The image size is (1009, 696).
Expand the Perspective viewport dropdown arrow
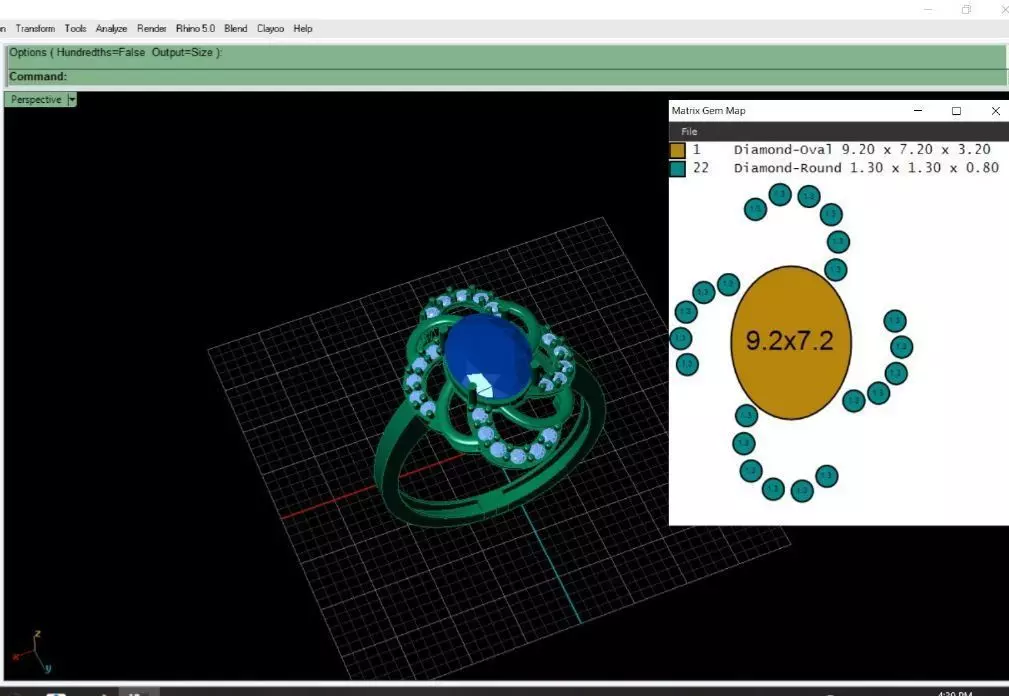[x=72, y=100]
